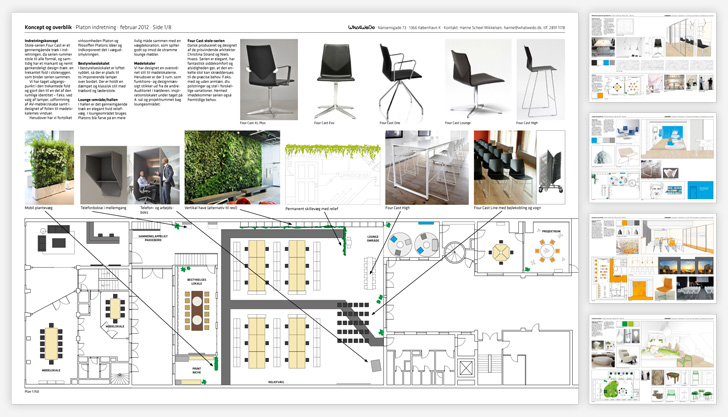Click the 'Four Cast One' caption

pos(390,123)
